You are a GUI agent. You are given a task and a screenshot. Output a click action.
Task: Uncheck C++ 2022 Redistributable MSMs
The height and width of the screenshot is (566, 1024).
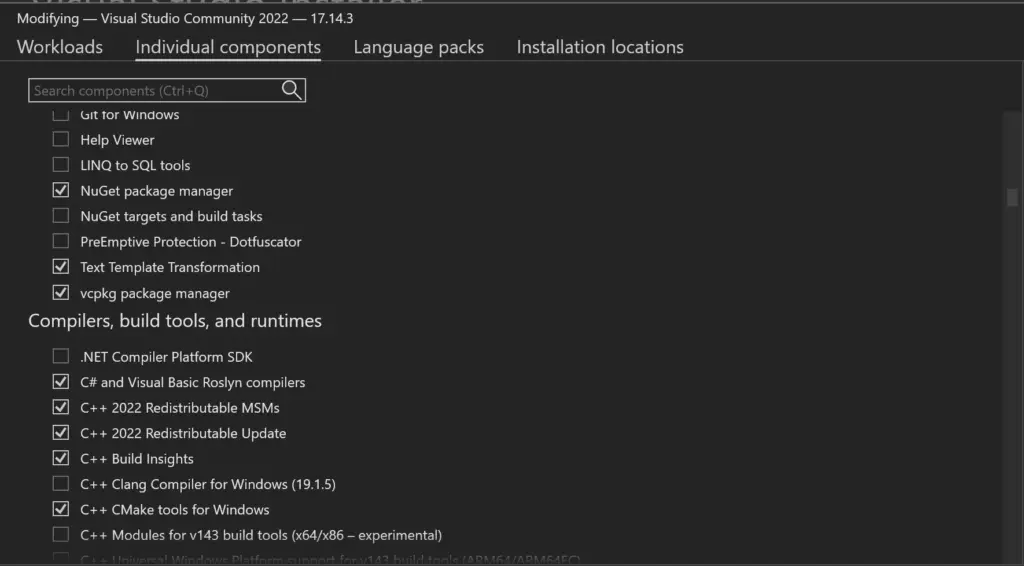[61, 408]
